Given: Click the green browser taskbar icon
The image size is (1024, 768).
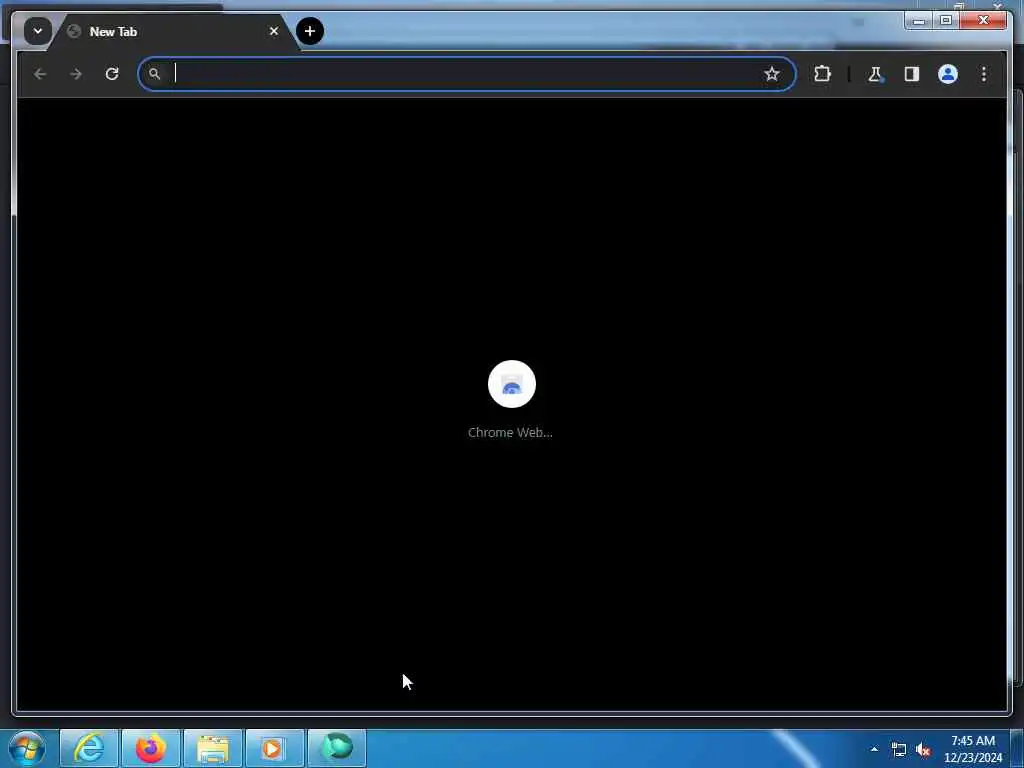Looking at the screenshot, I should click(x=337, y=748).
